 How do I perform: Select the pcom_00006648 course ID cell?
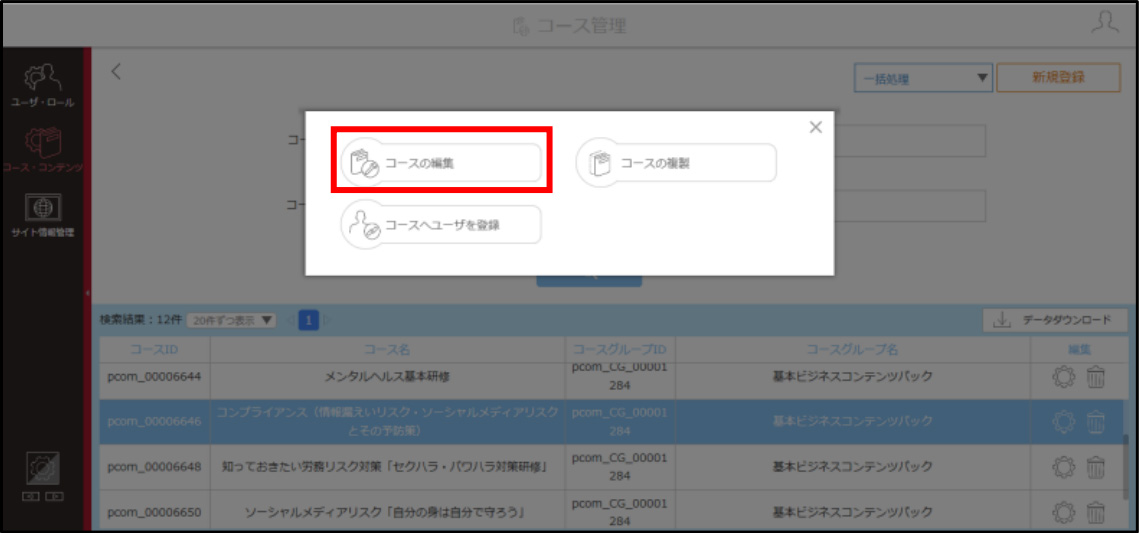(x=155, y=465)
